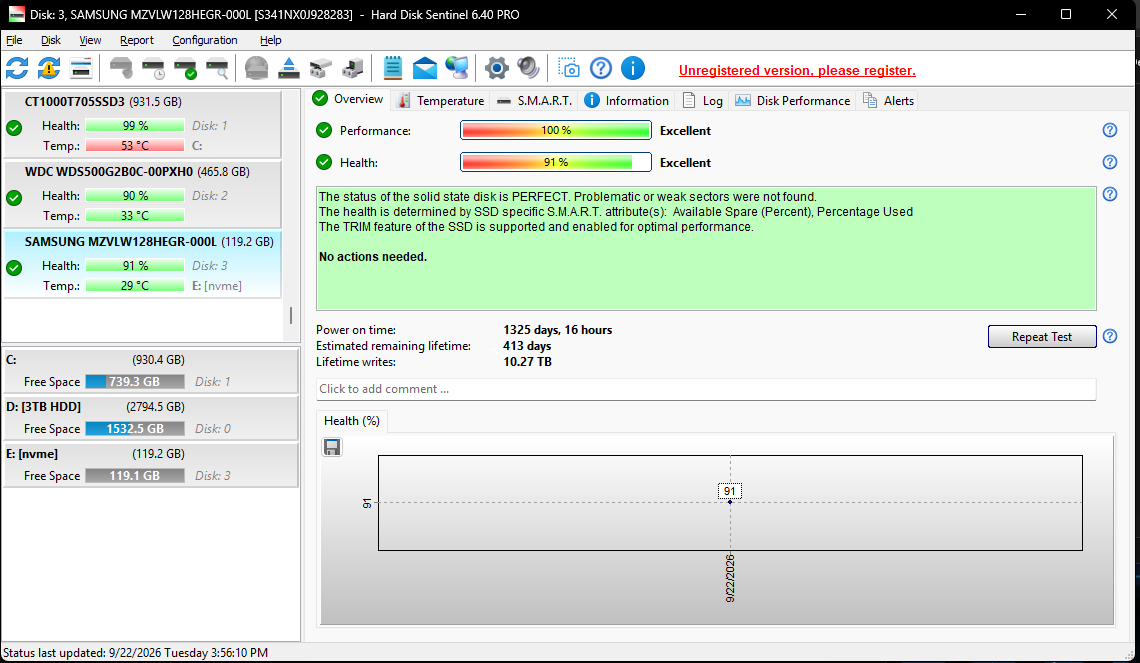
Task: Select the Overview tab
Action: (x=348, y=99)
